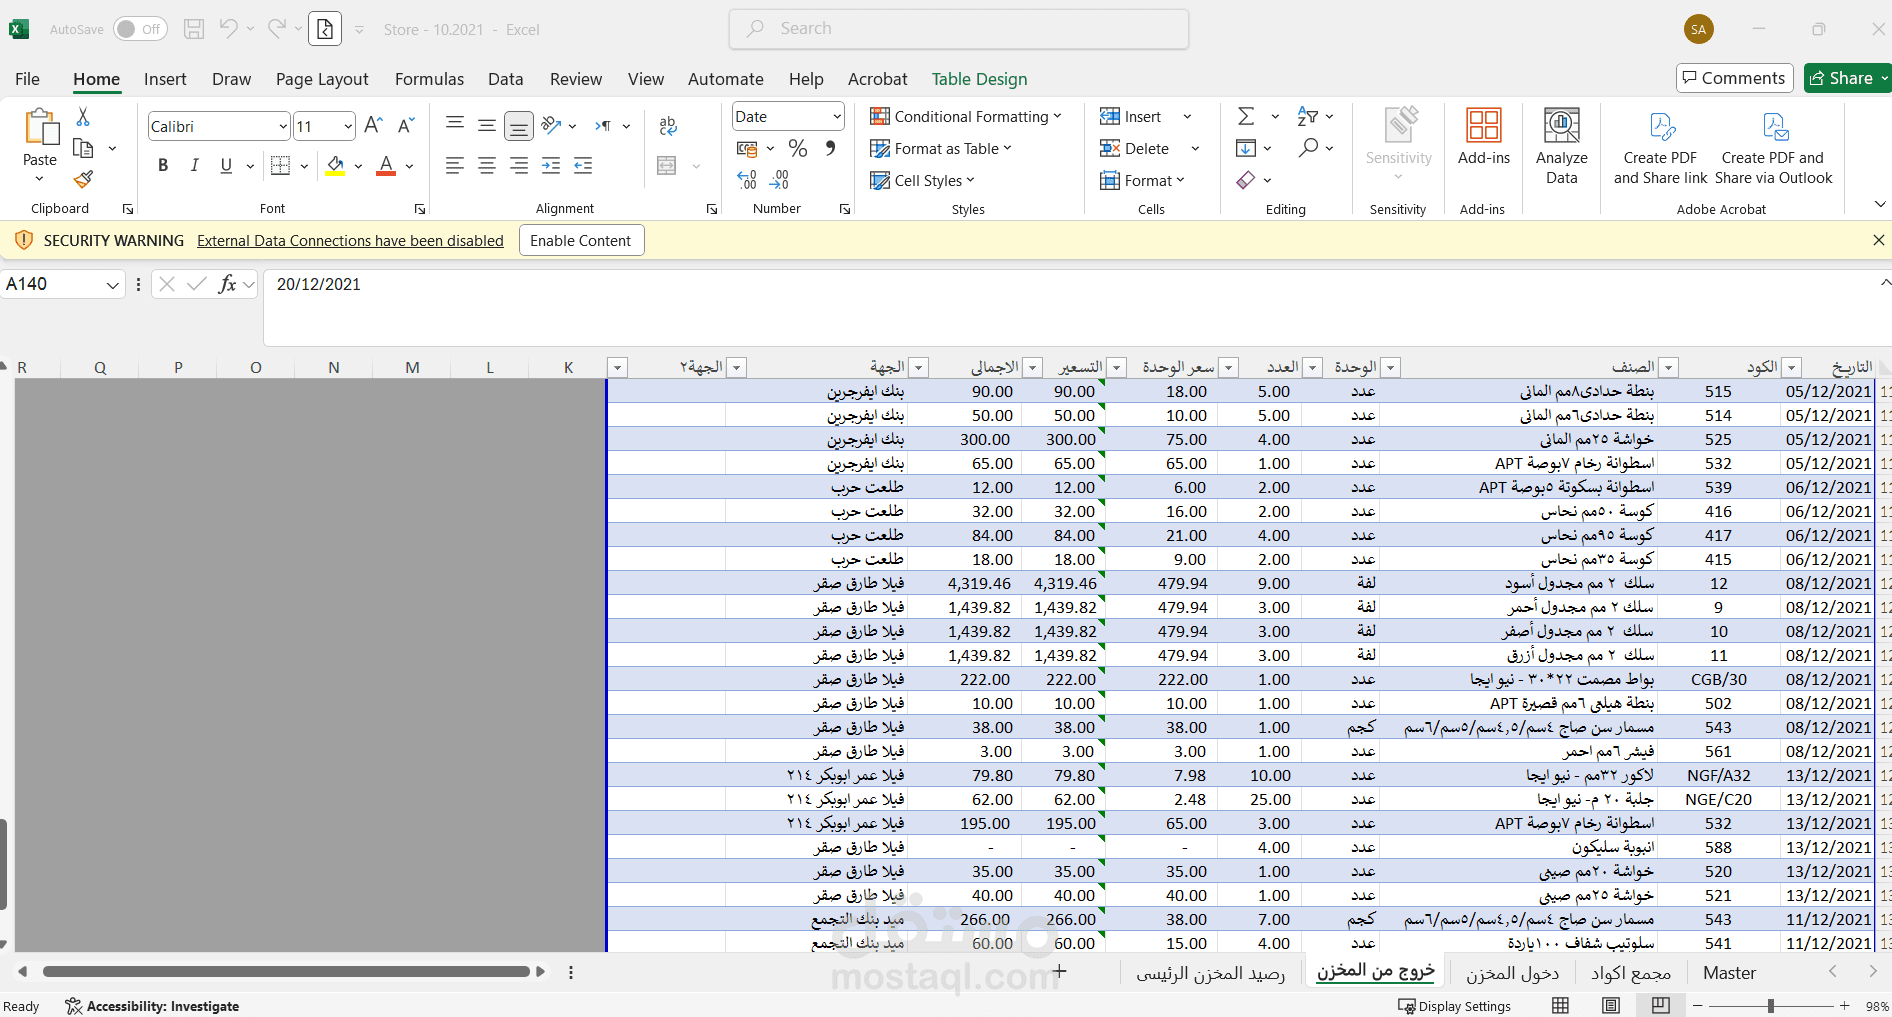Switch to دخول المخزن sheet tab
The height and width of the screenshot is (1017, 1892).
click(x=1512, y=973)
